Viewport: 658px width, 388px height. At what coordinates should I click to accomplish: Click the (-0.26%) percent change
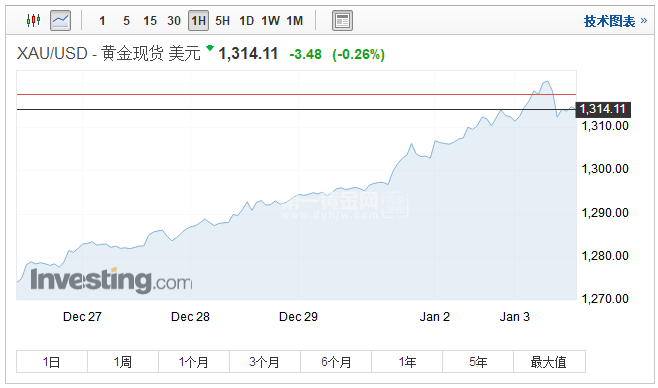pos(358,54)
